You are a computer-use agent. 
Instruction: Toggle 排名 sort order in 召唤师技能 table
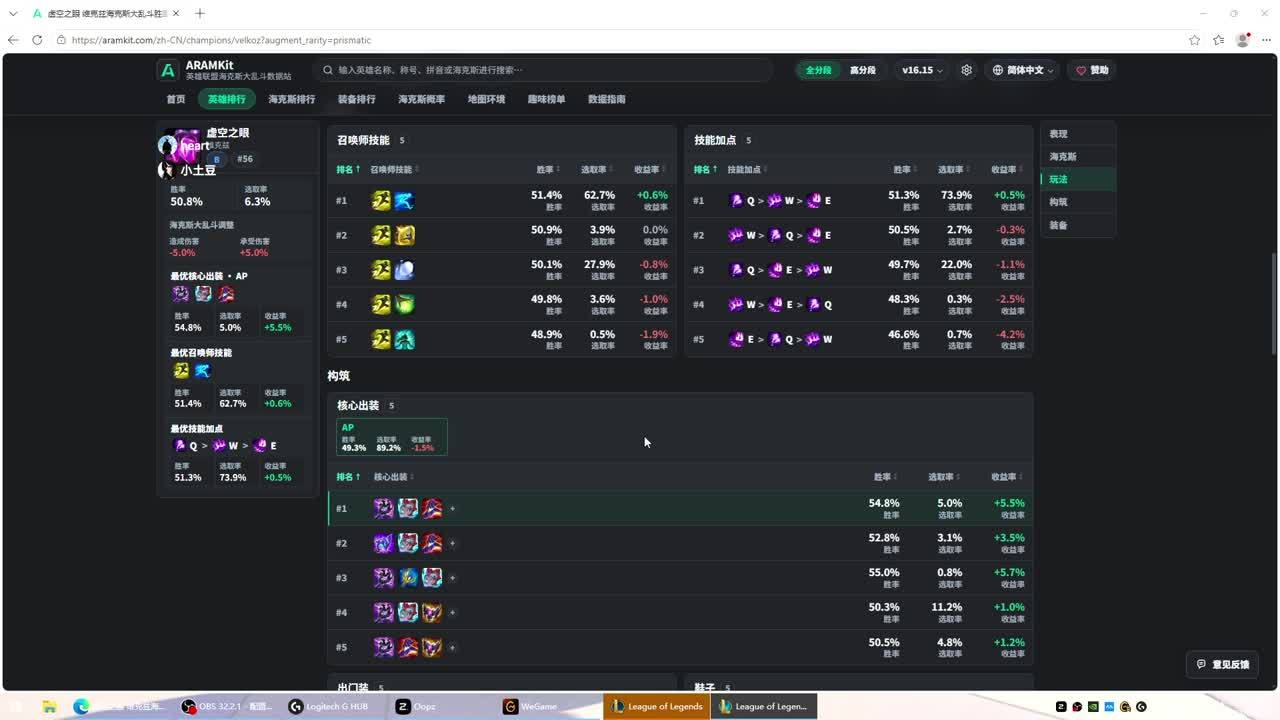tap(348, 169)
